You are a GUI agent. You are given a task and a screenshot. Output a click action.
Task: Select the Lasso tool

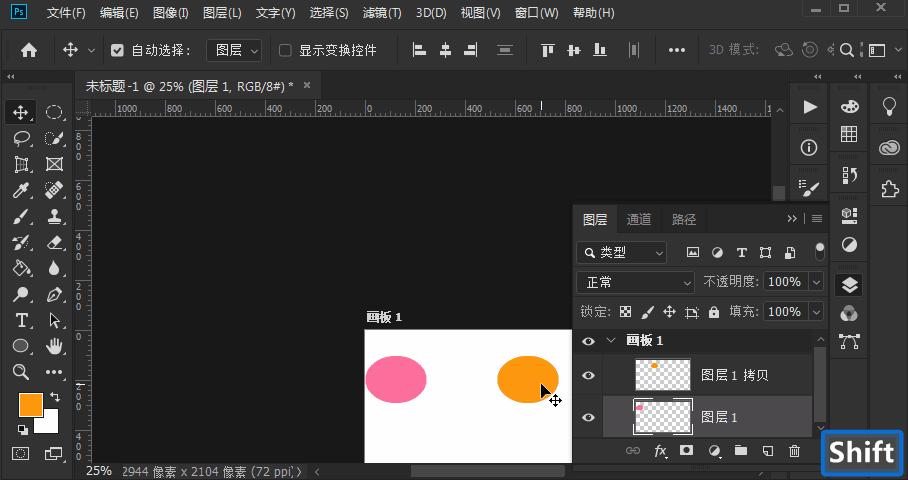(x=21, y=138)
